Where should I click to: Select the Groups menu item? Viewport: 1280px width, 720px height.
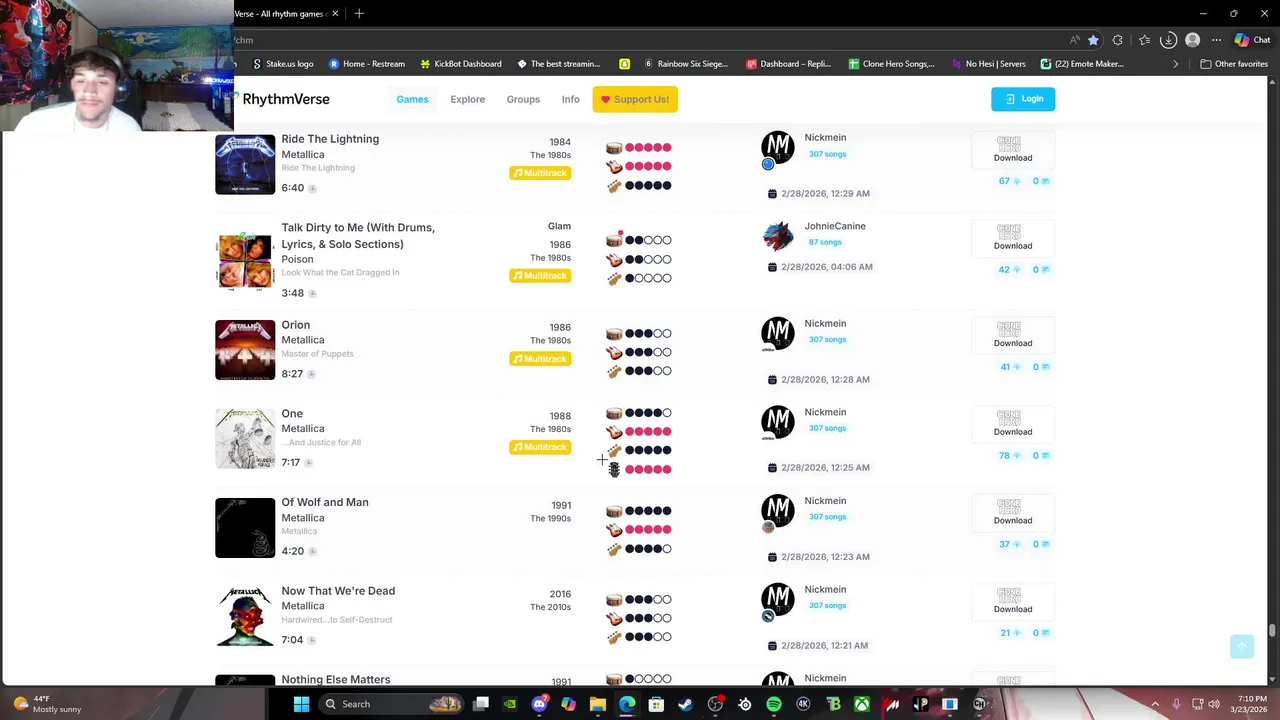[523, 99]
